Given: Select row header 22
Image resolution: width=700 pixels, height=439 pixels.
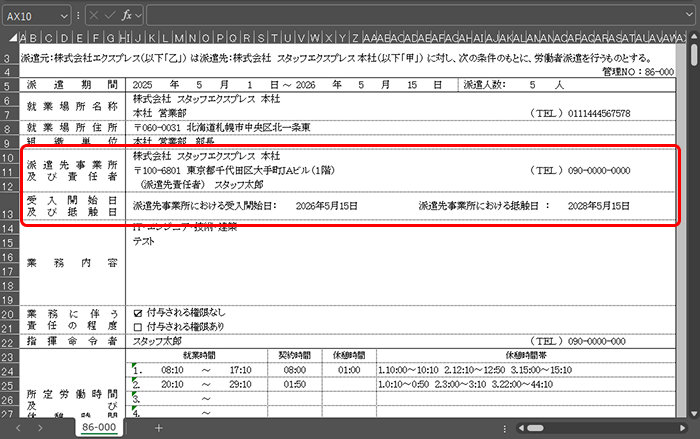Looking at the screenshot, I should (x=7, y=343).
